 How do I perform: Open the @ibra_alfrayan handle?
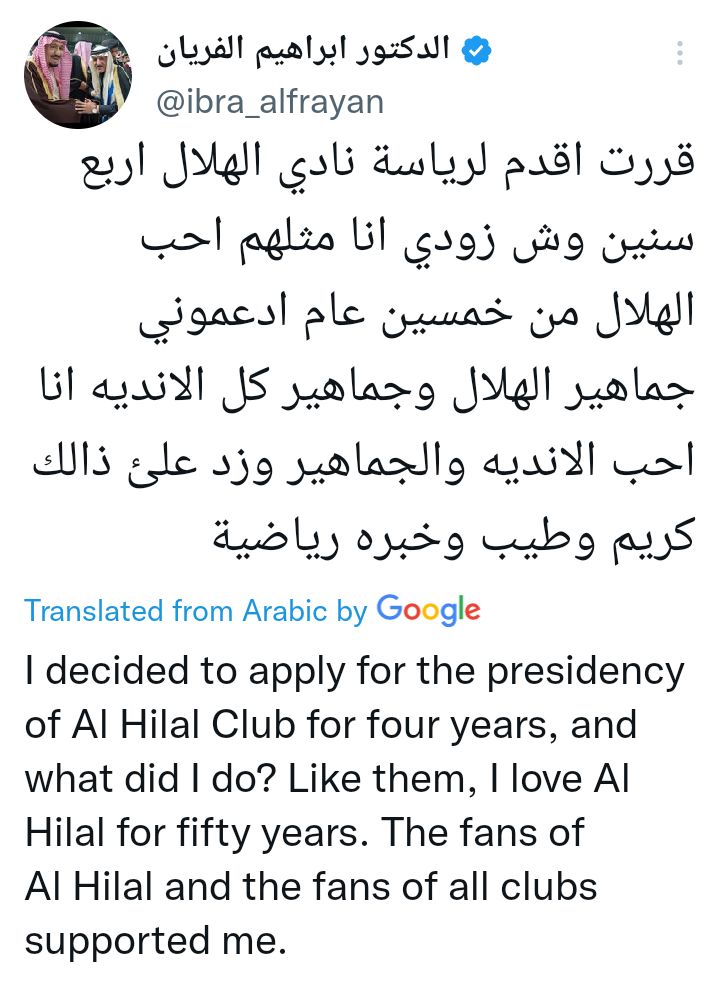pos(270,102)
